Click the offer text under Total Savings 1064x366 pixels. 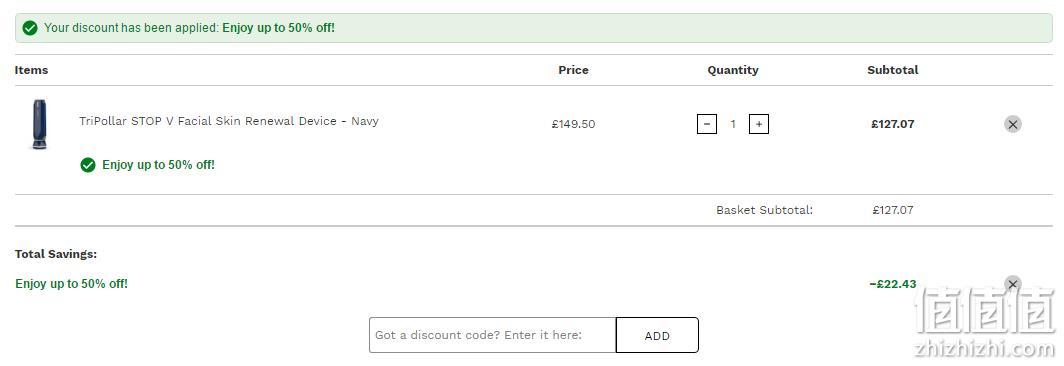click(x=71, y=284)
